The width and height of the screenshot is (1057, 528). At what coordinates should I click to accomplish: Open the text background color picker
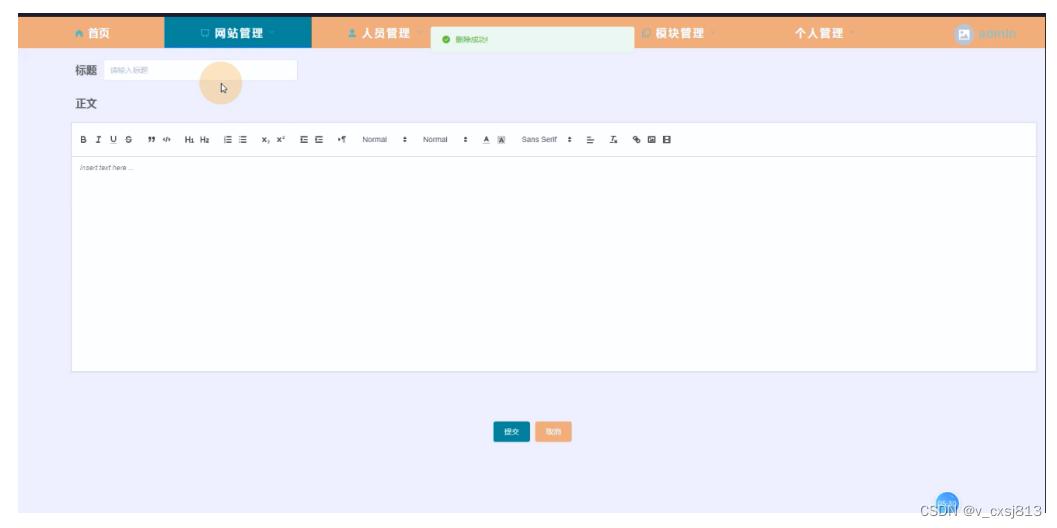tap(501, 140)
